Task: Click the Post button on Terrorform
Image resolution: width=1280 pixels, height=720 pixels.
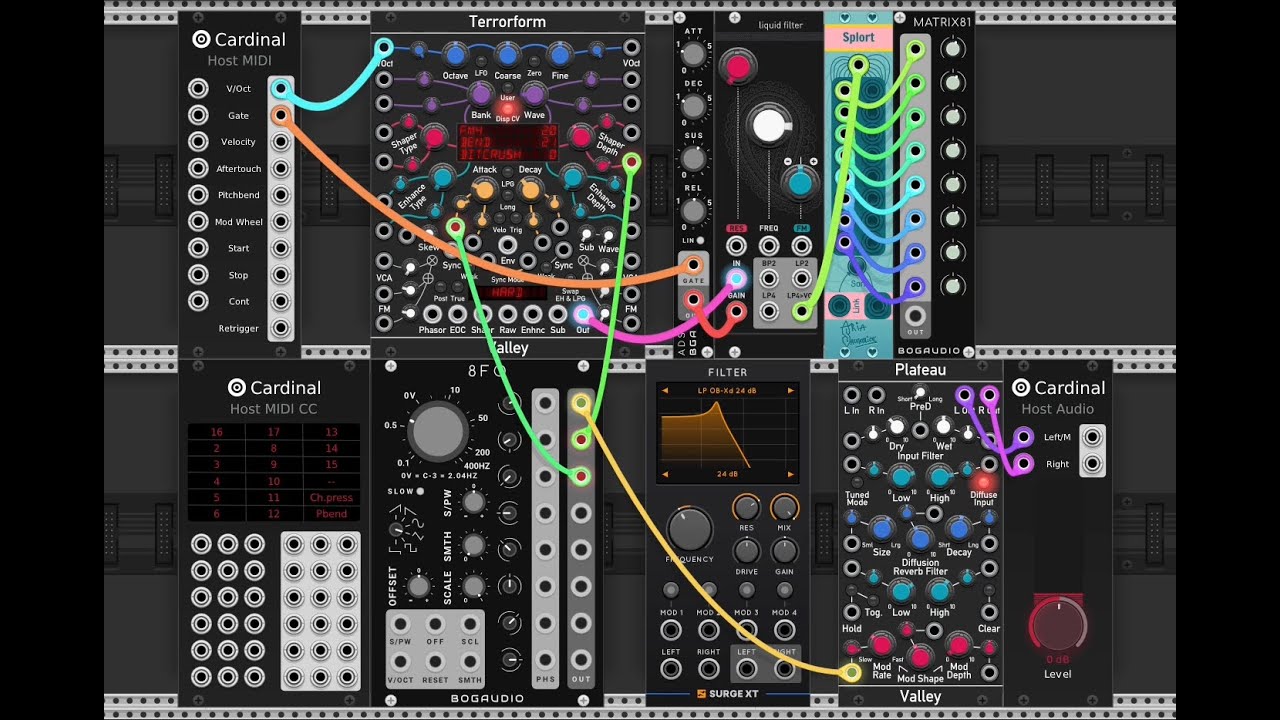Action: [x=441, y=285]
